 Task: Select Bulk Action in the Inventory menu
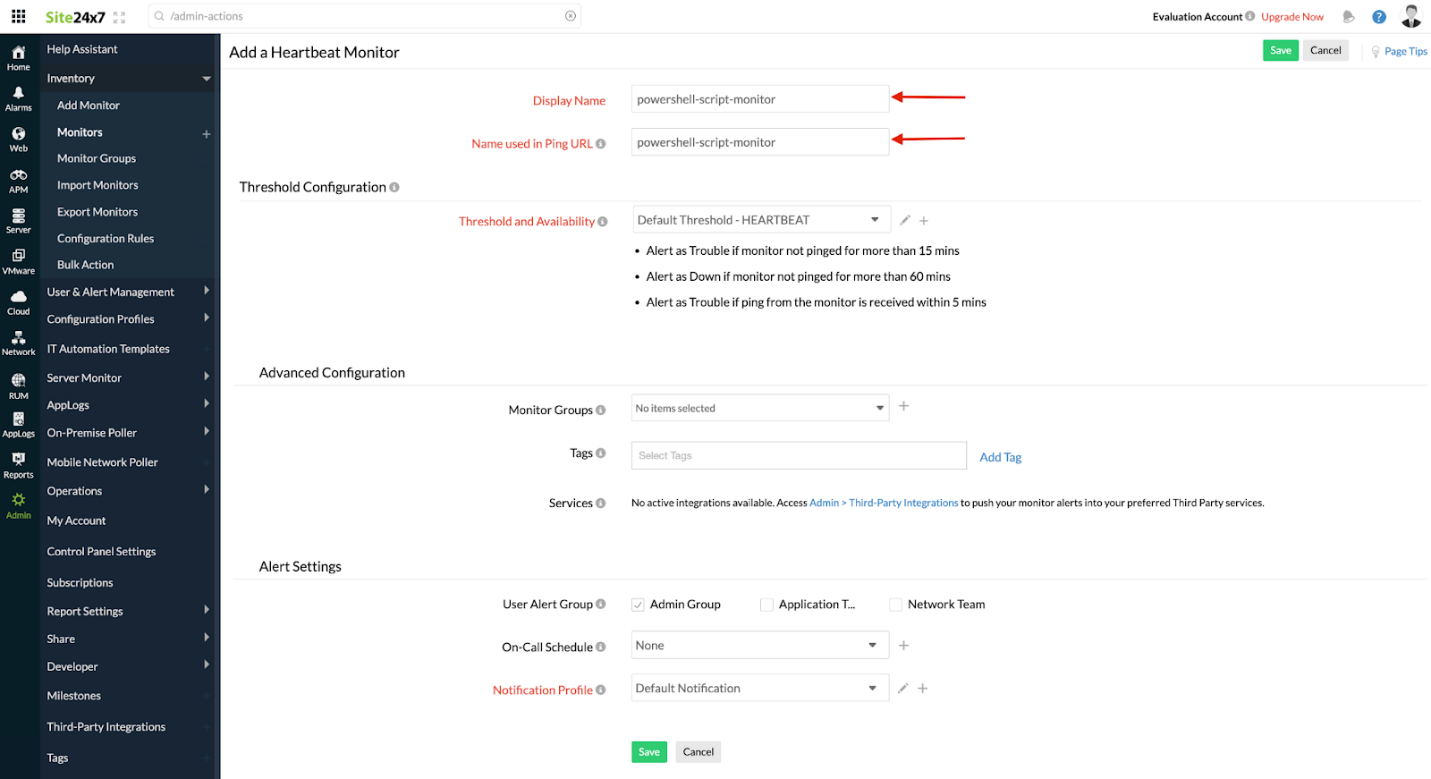click(85, 265)
